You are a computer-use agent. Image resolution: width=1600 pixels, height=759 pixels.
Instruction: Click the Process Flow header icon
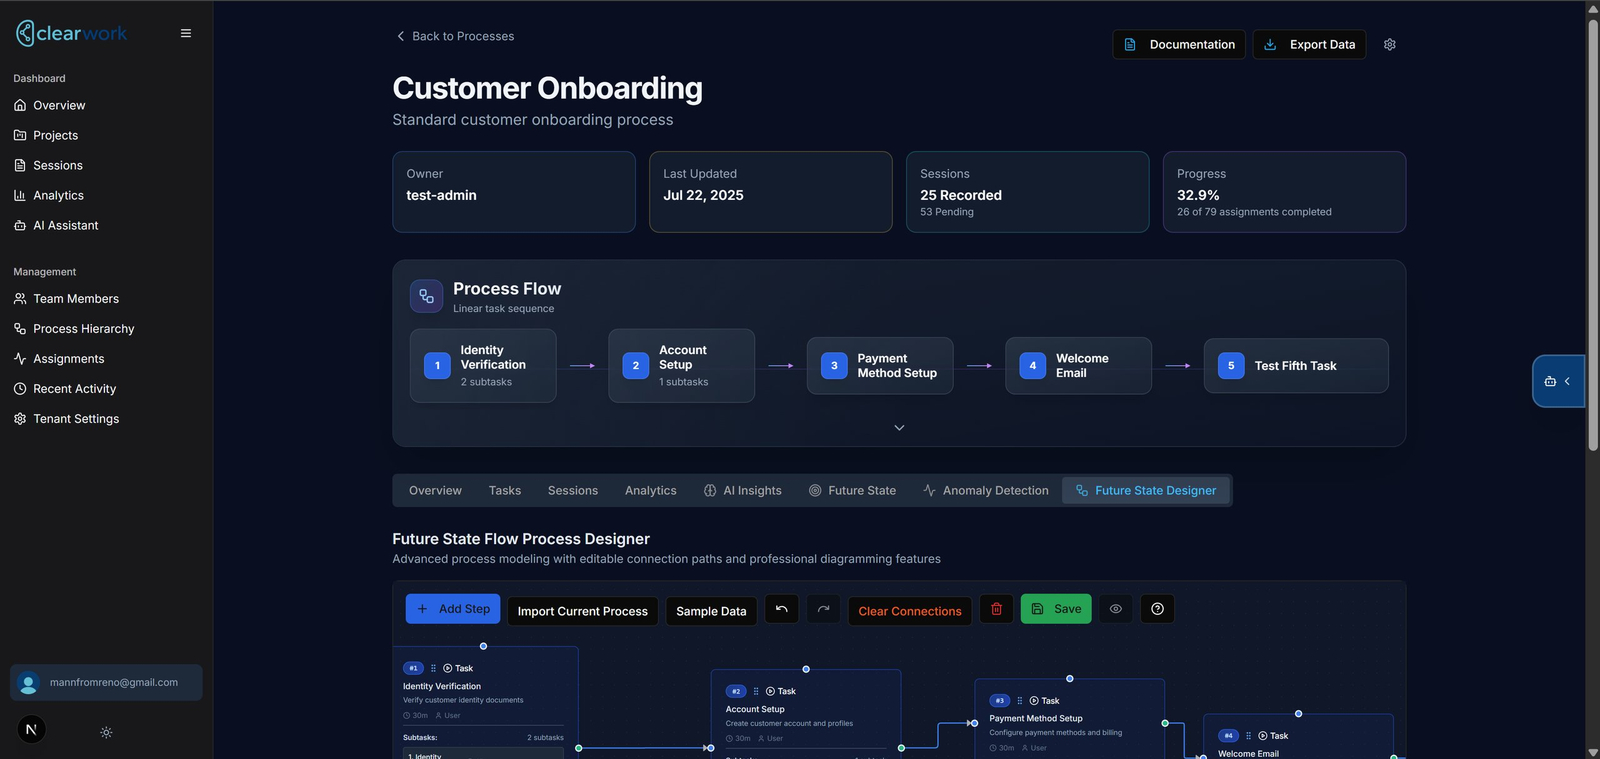click(x=427, y=296)
